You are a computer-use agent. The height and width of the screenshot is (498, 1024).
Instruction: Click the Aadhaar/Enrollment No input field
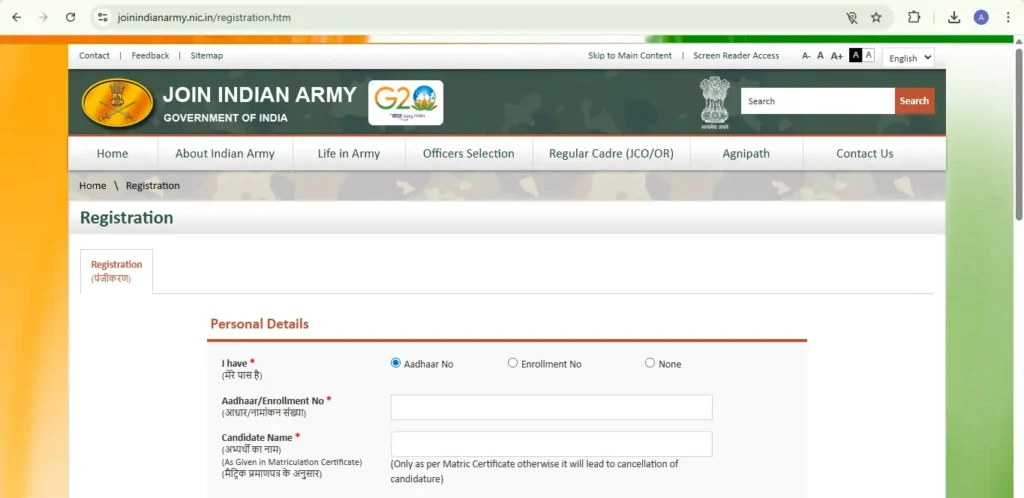(x=551, y=407)
